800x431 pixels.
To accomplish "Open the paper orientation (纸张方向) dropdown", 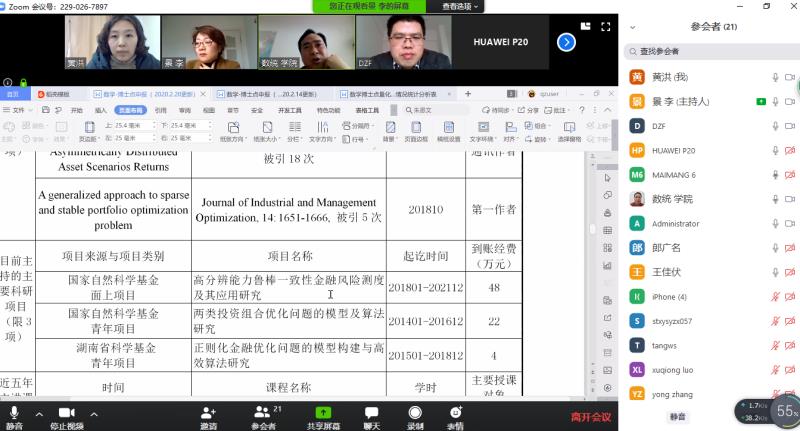I will (x=234, y=131).
